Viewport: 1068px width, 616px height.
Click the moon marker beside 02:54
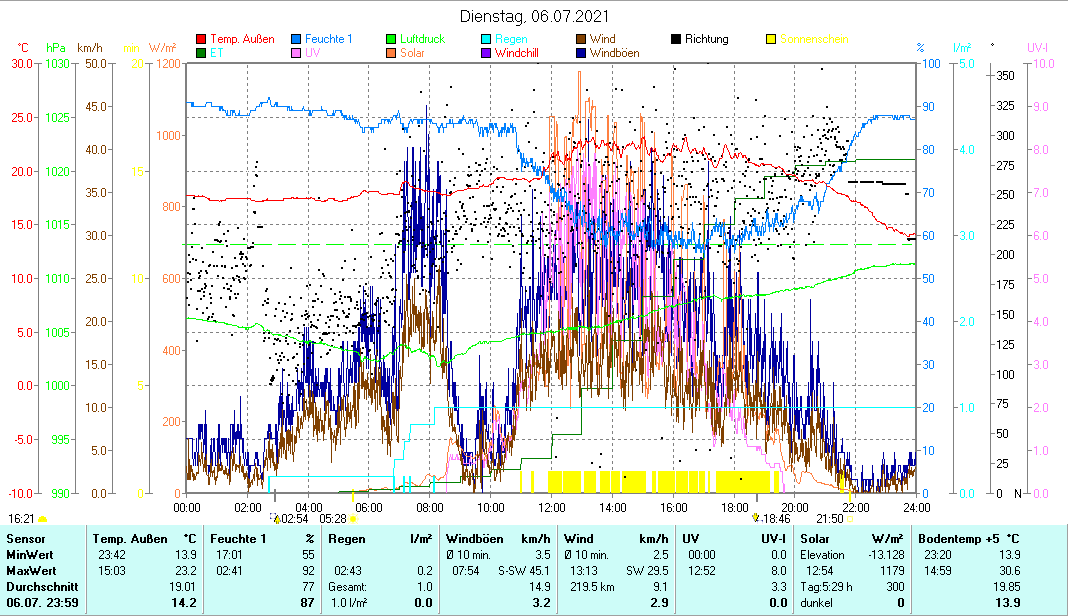(275, 519)
